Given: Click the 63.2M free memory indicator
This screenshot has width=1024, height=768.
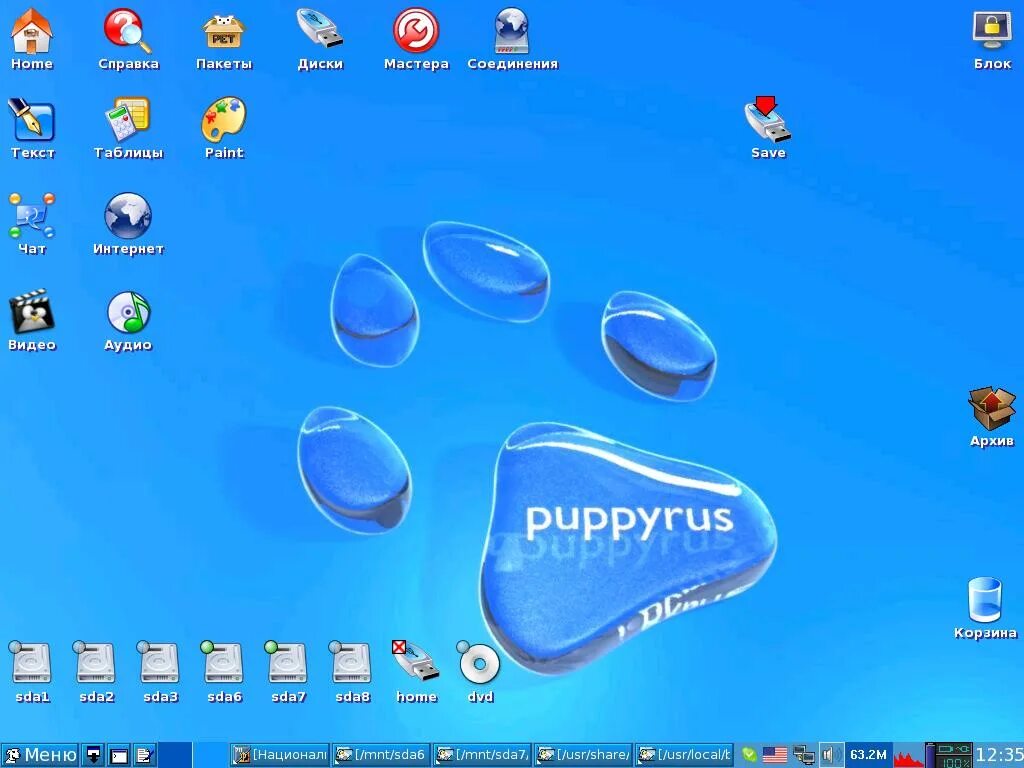Looking at the screenshot, I should tap(869, 755).
